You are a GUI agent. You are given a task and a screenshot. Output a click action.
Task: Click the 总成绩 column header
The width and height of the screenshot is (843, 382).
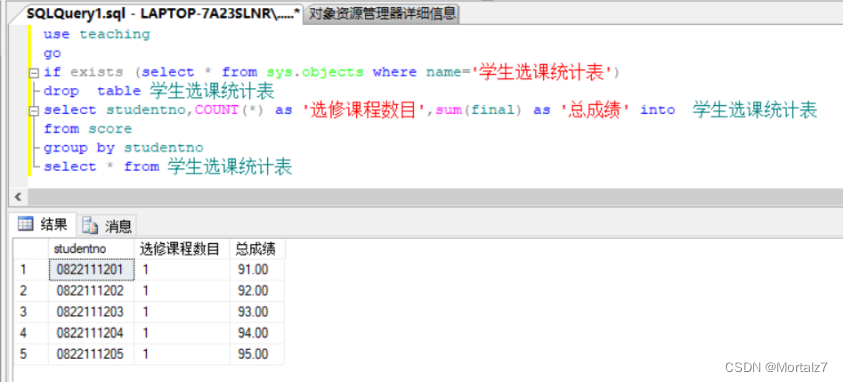[257, 249]
